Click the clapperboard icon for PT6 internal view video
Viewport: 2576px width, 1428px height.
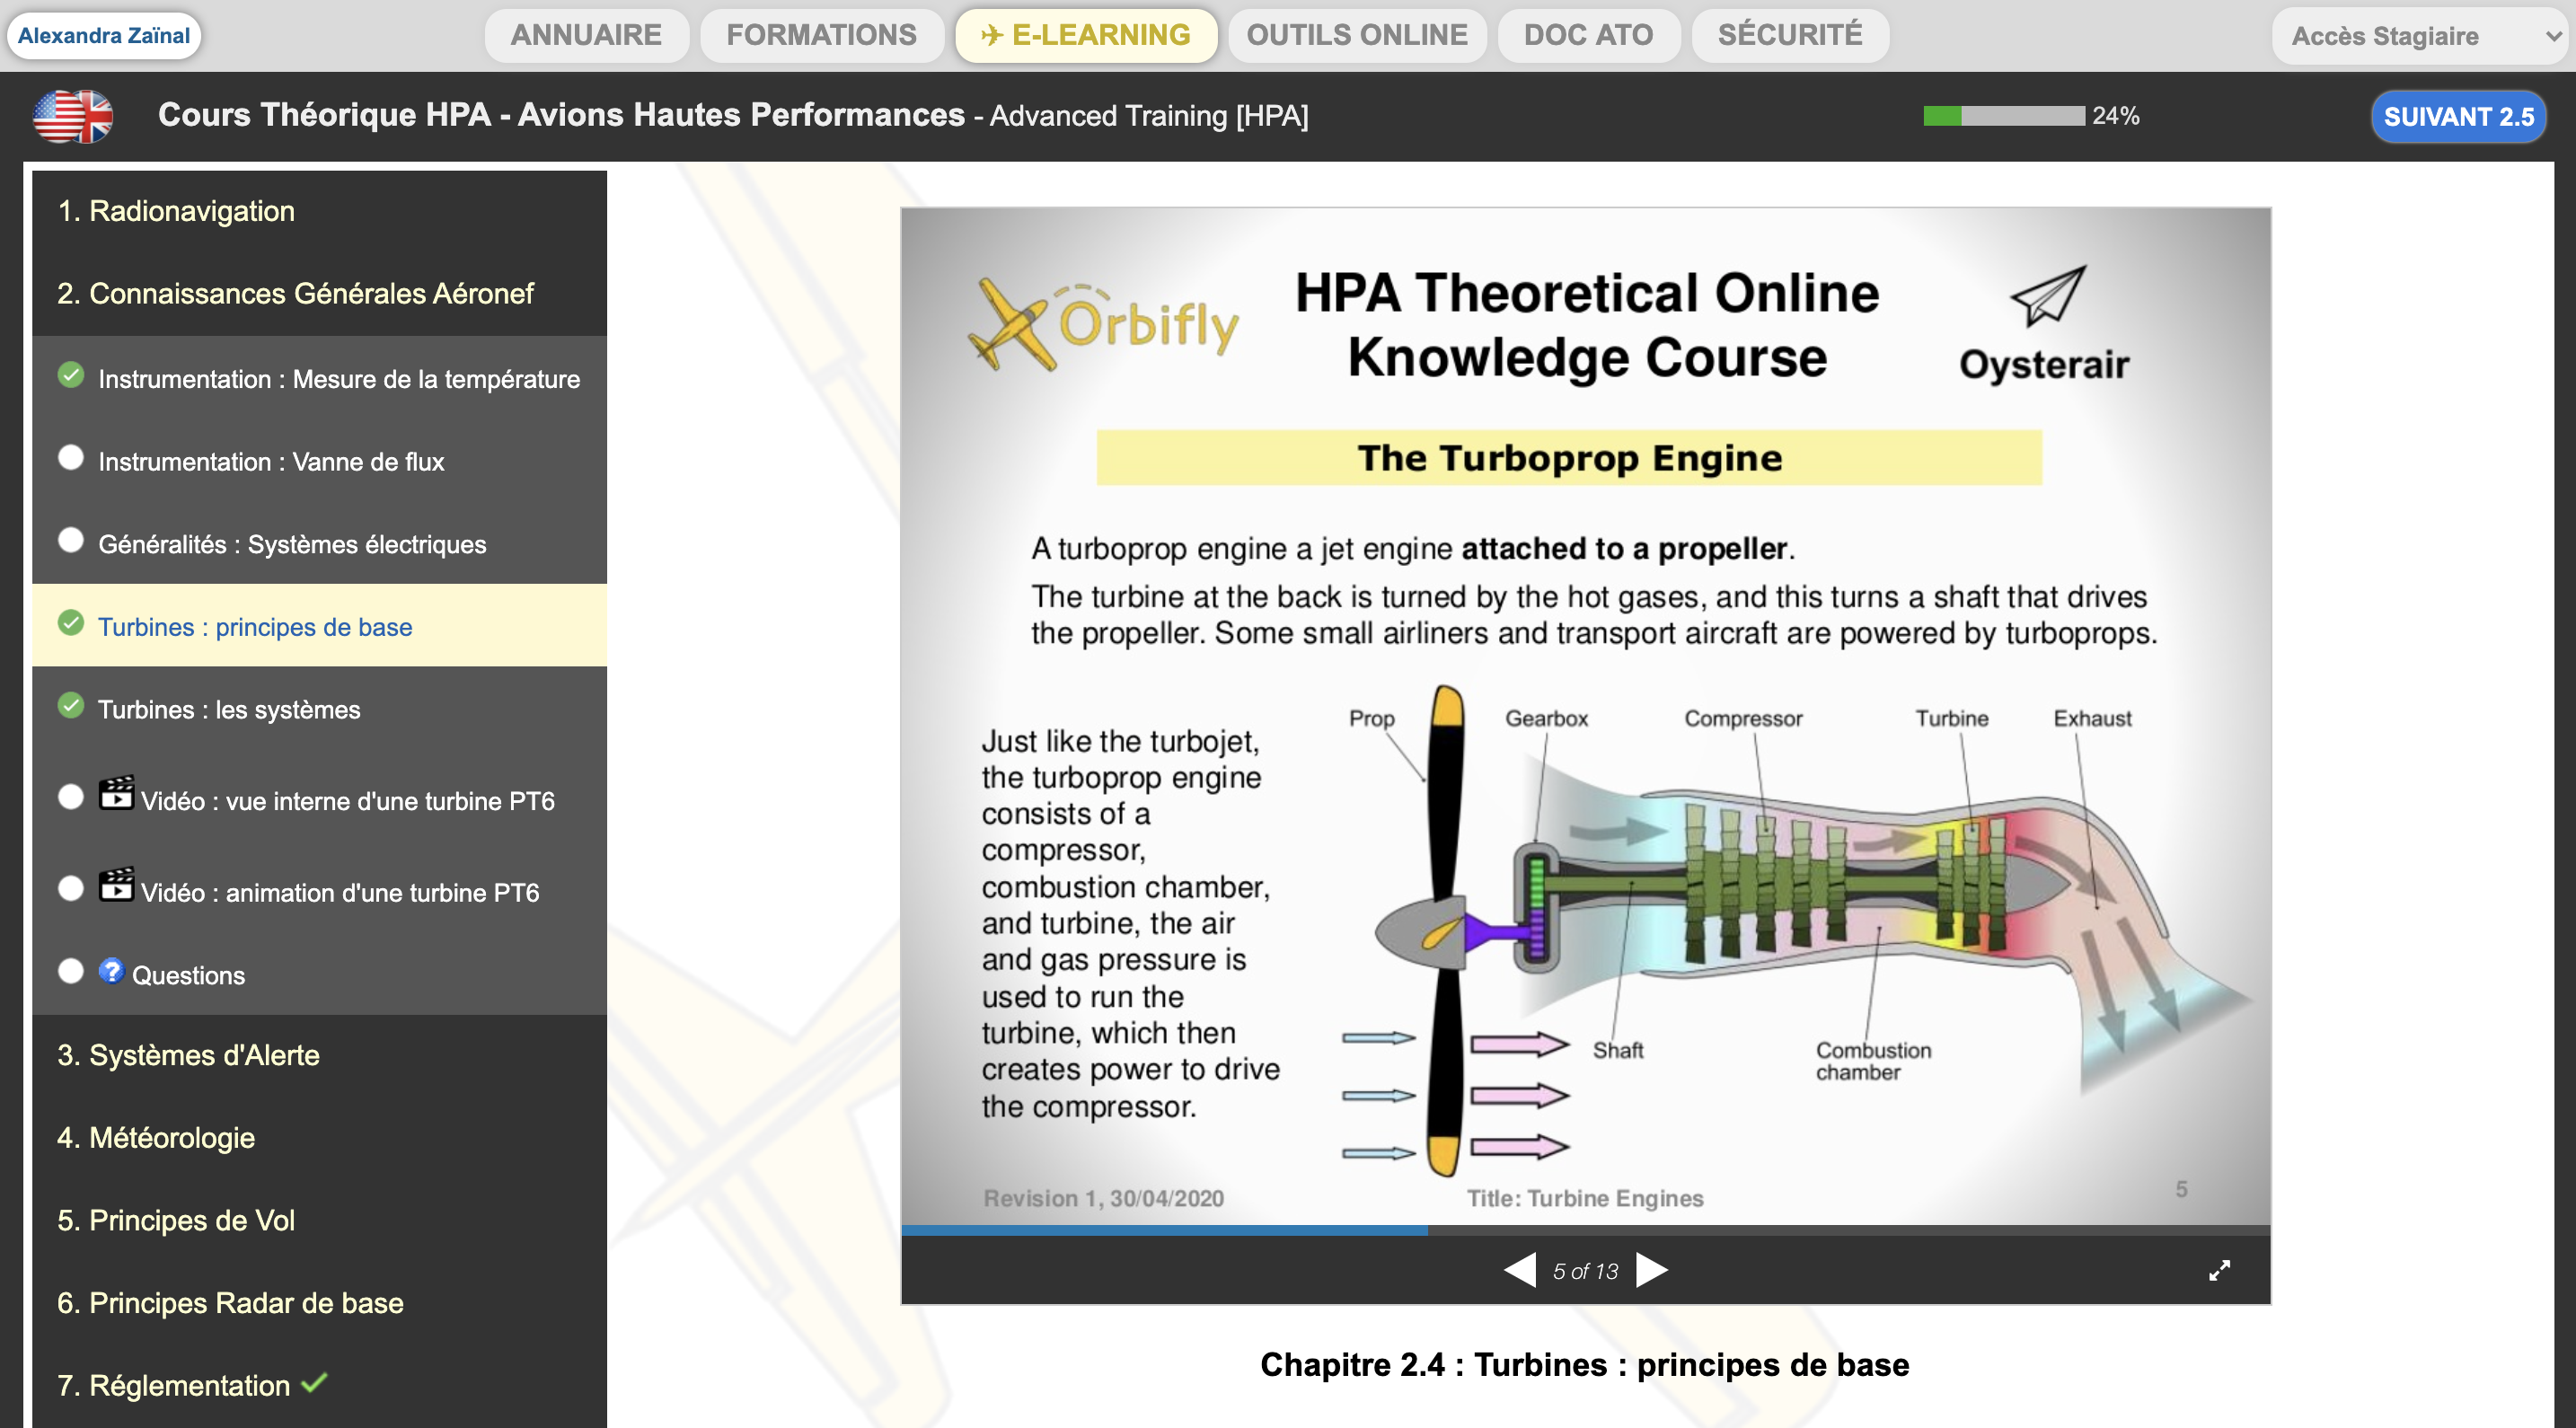[x=116, y=794]
